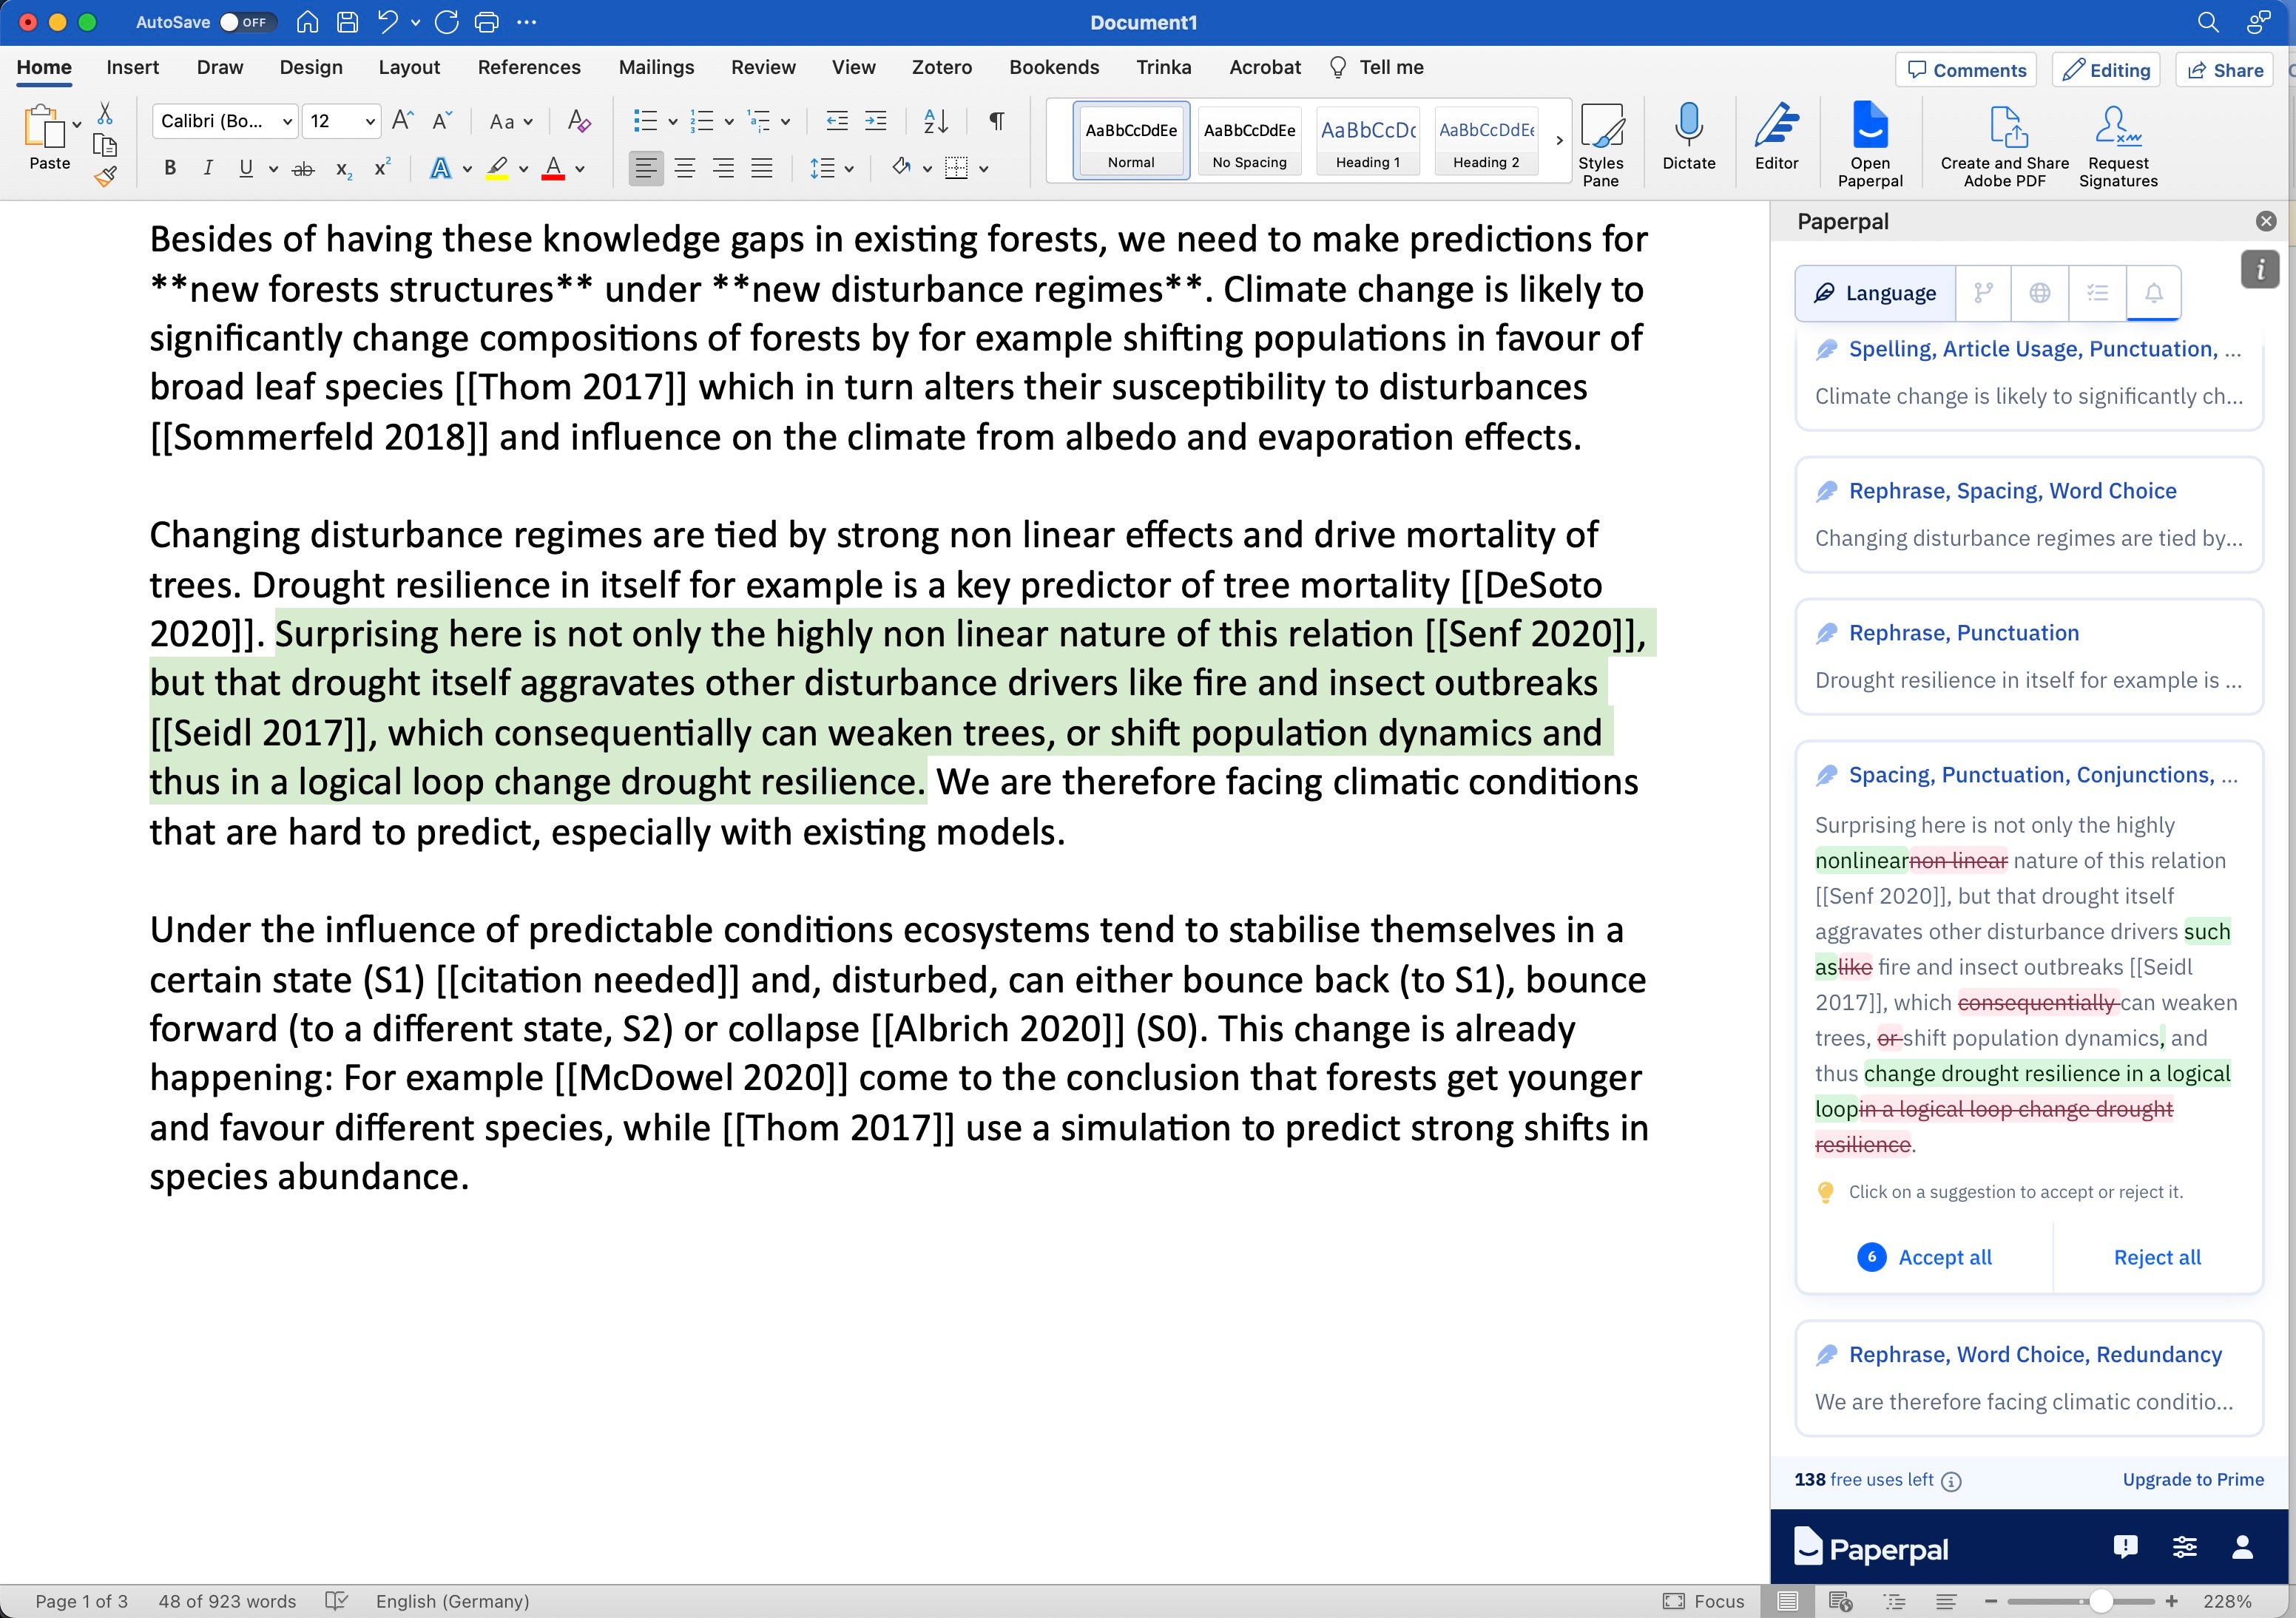Open the Calibri font name dropdown

pyautogui.click(x=287, y=121)
